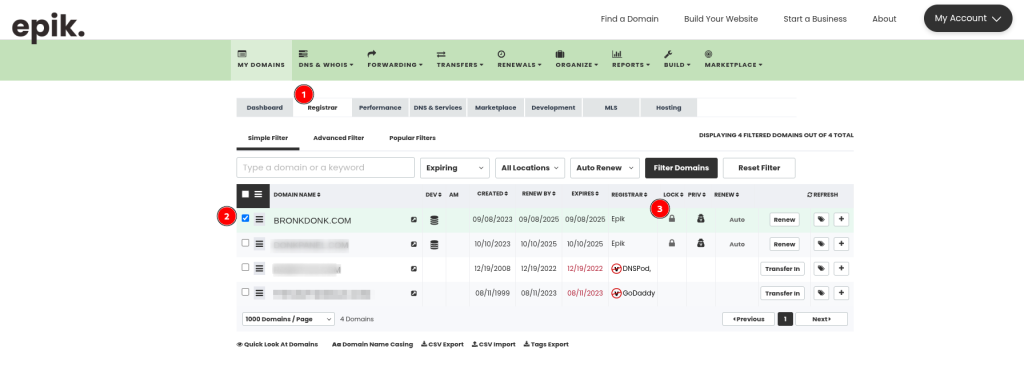Open the external link icon beside BRONKDONK.COM
The width and height of the screenshot is (1024, 367).
click(x=413, y=220)
